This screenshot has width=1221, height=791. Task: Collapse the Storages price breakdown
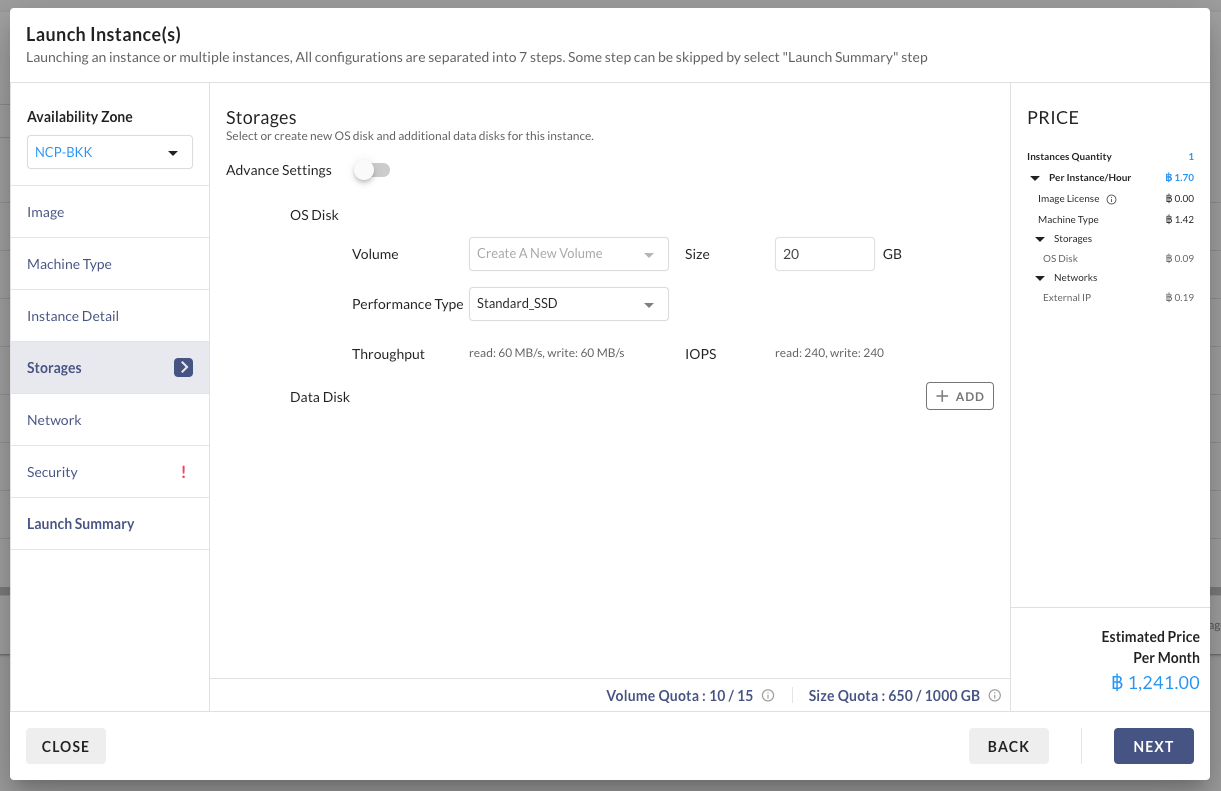point(1040,239)
